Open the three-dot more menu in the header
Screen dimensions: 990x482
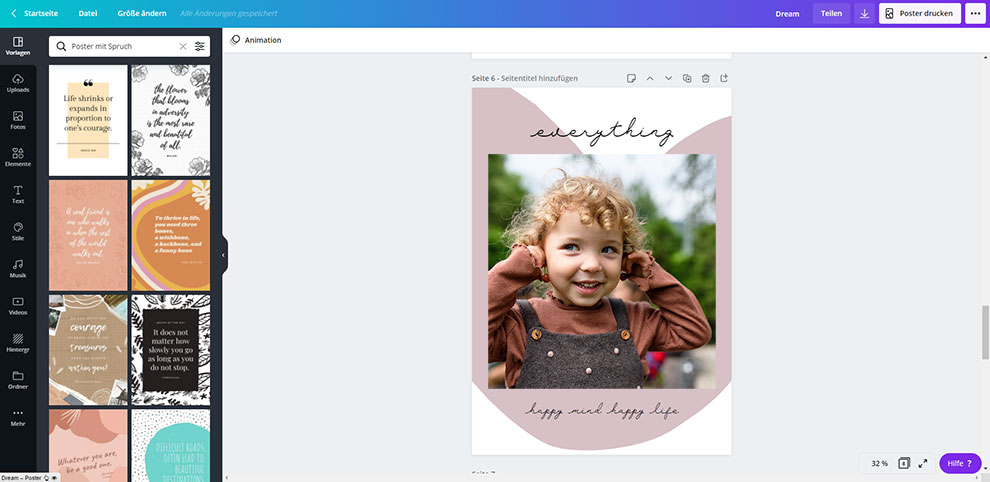975,13
